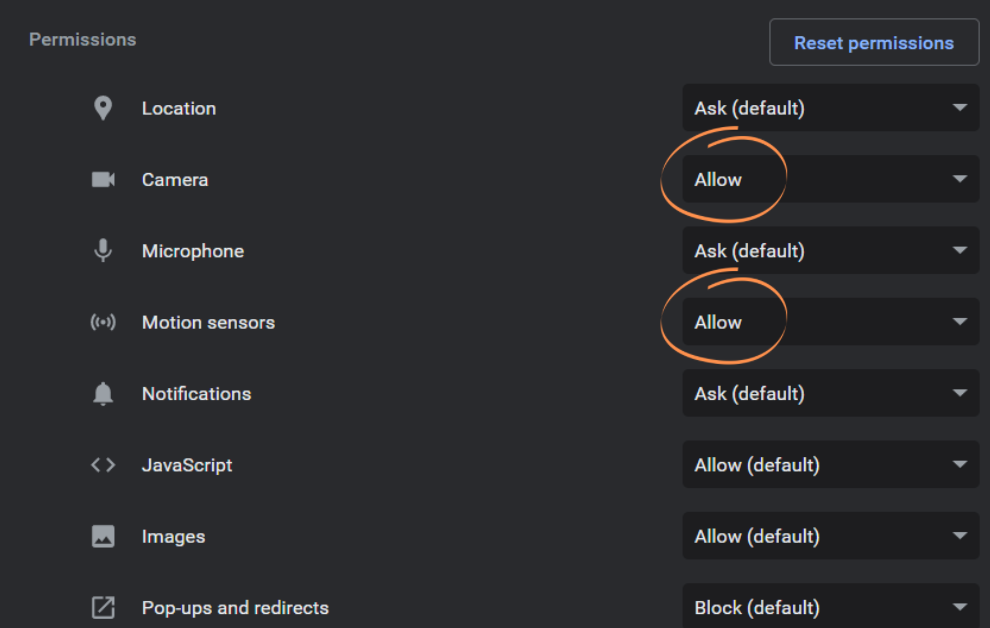Click the Images picture icon
The height and width of the screenshot is (628, 990).
click(103, 537)
